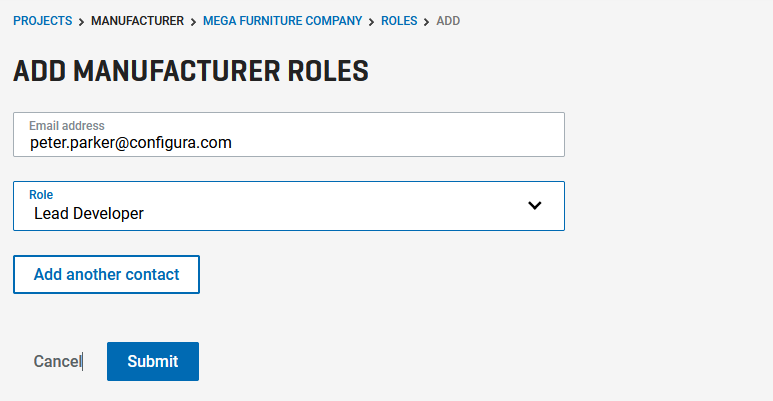Select the Lead Developer value text
The width and height of the screenshot is (773, 401).
point(89,214)
